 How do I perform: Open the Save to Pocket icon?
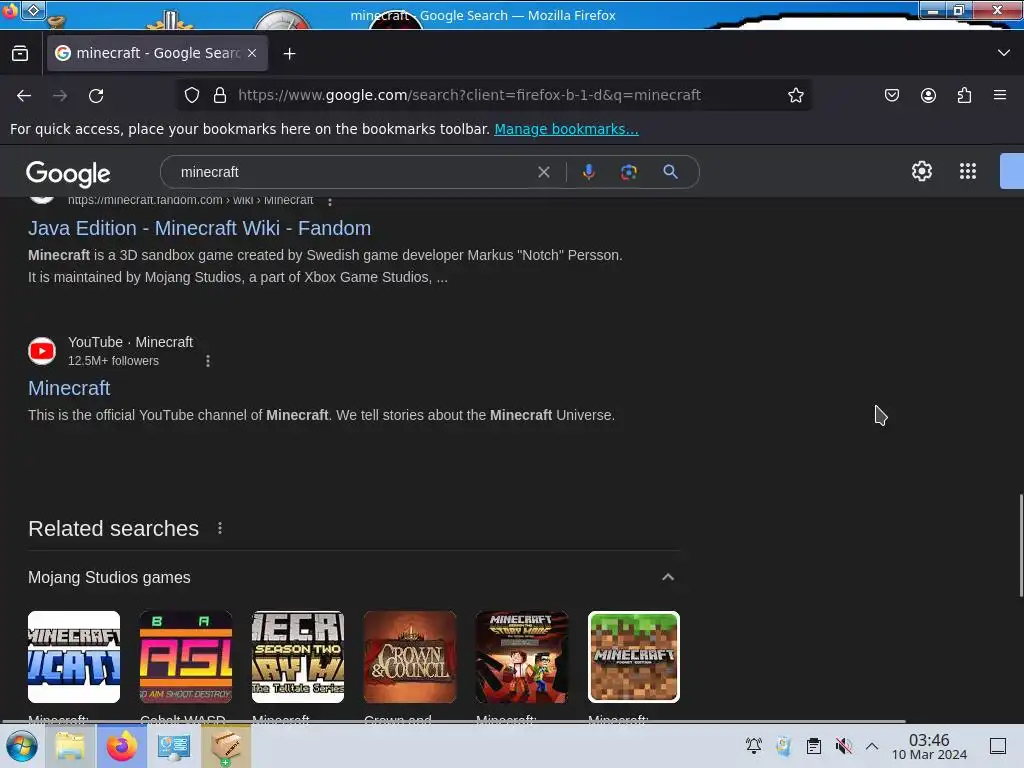pyautogui.click(x=891, y=95)
